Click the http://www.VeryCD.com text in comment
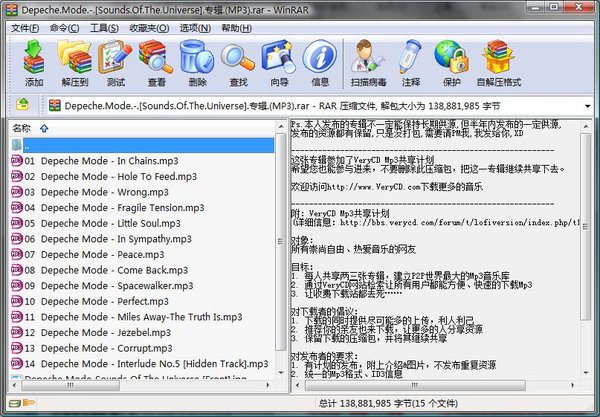 (x=374, y=187)
